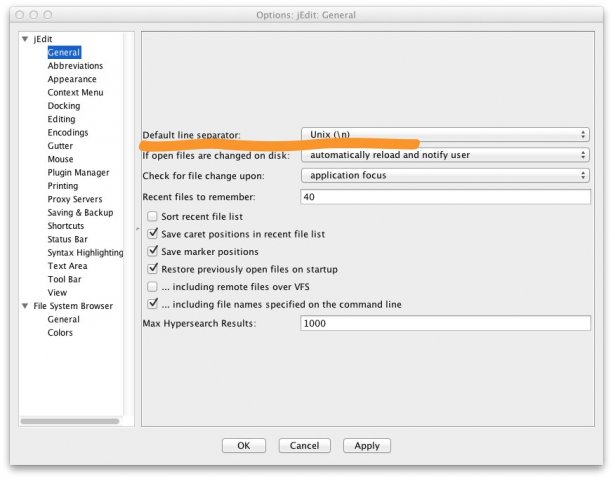Select General under File System Browser

(x=63, y=319)
